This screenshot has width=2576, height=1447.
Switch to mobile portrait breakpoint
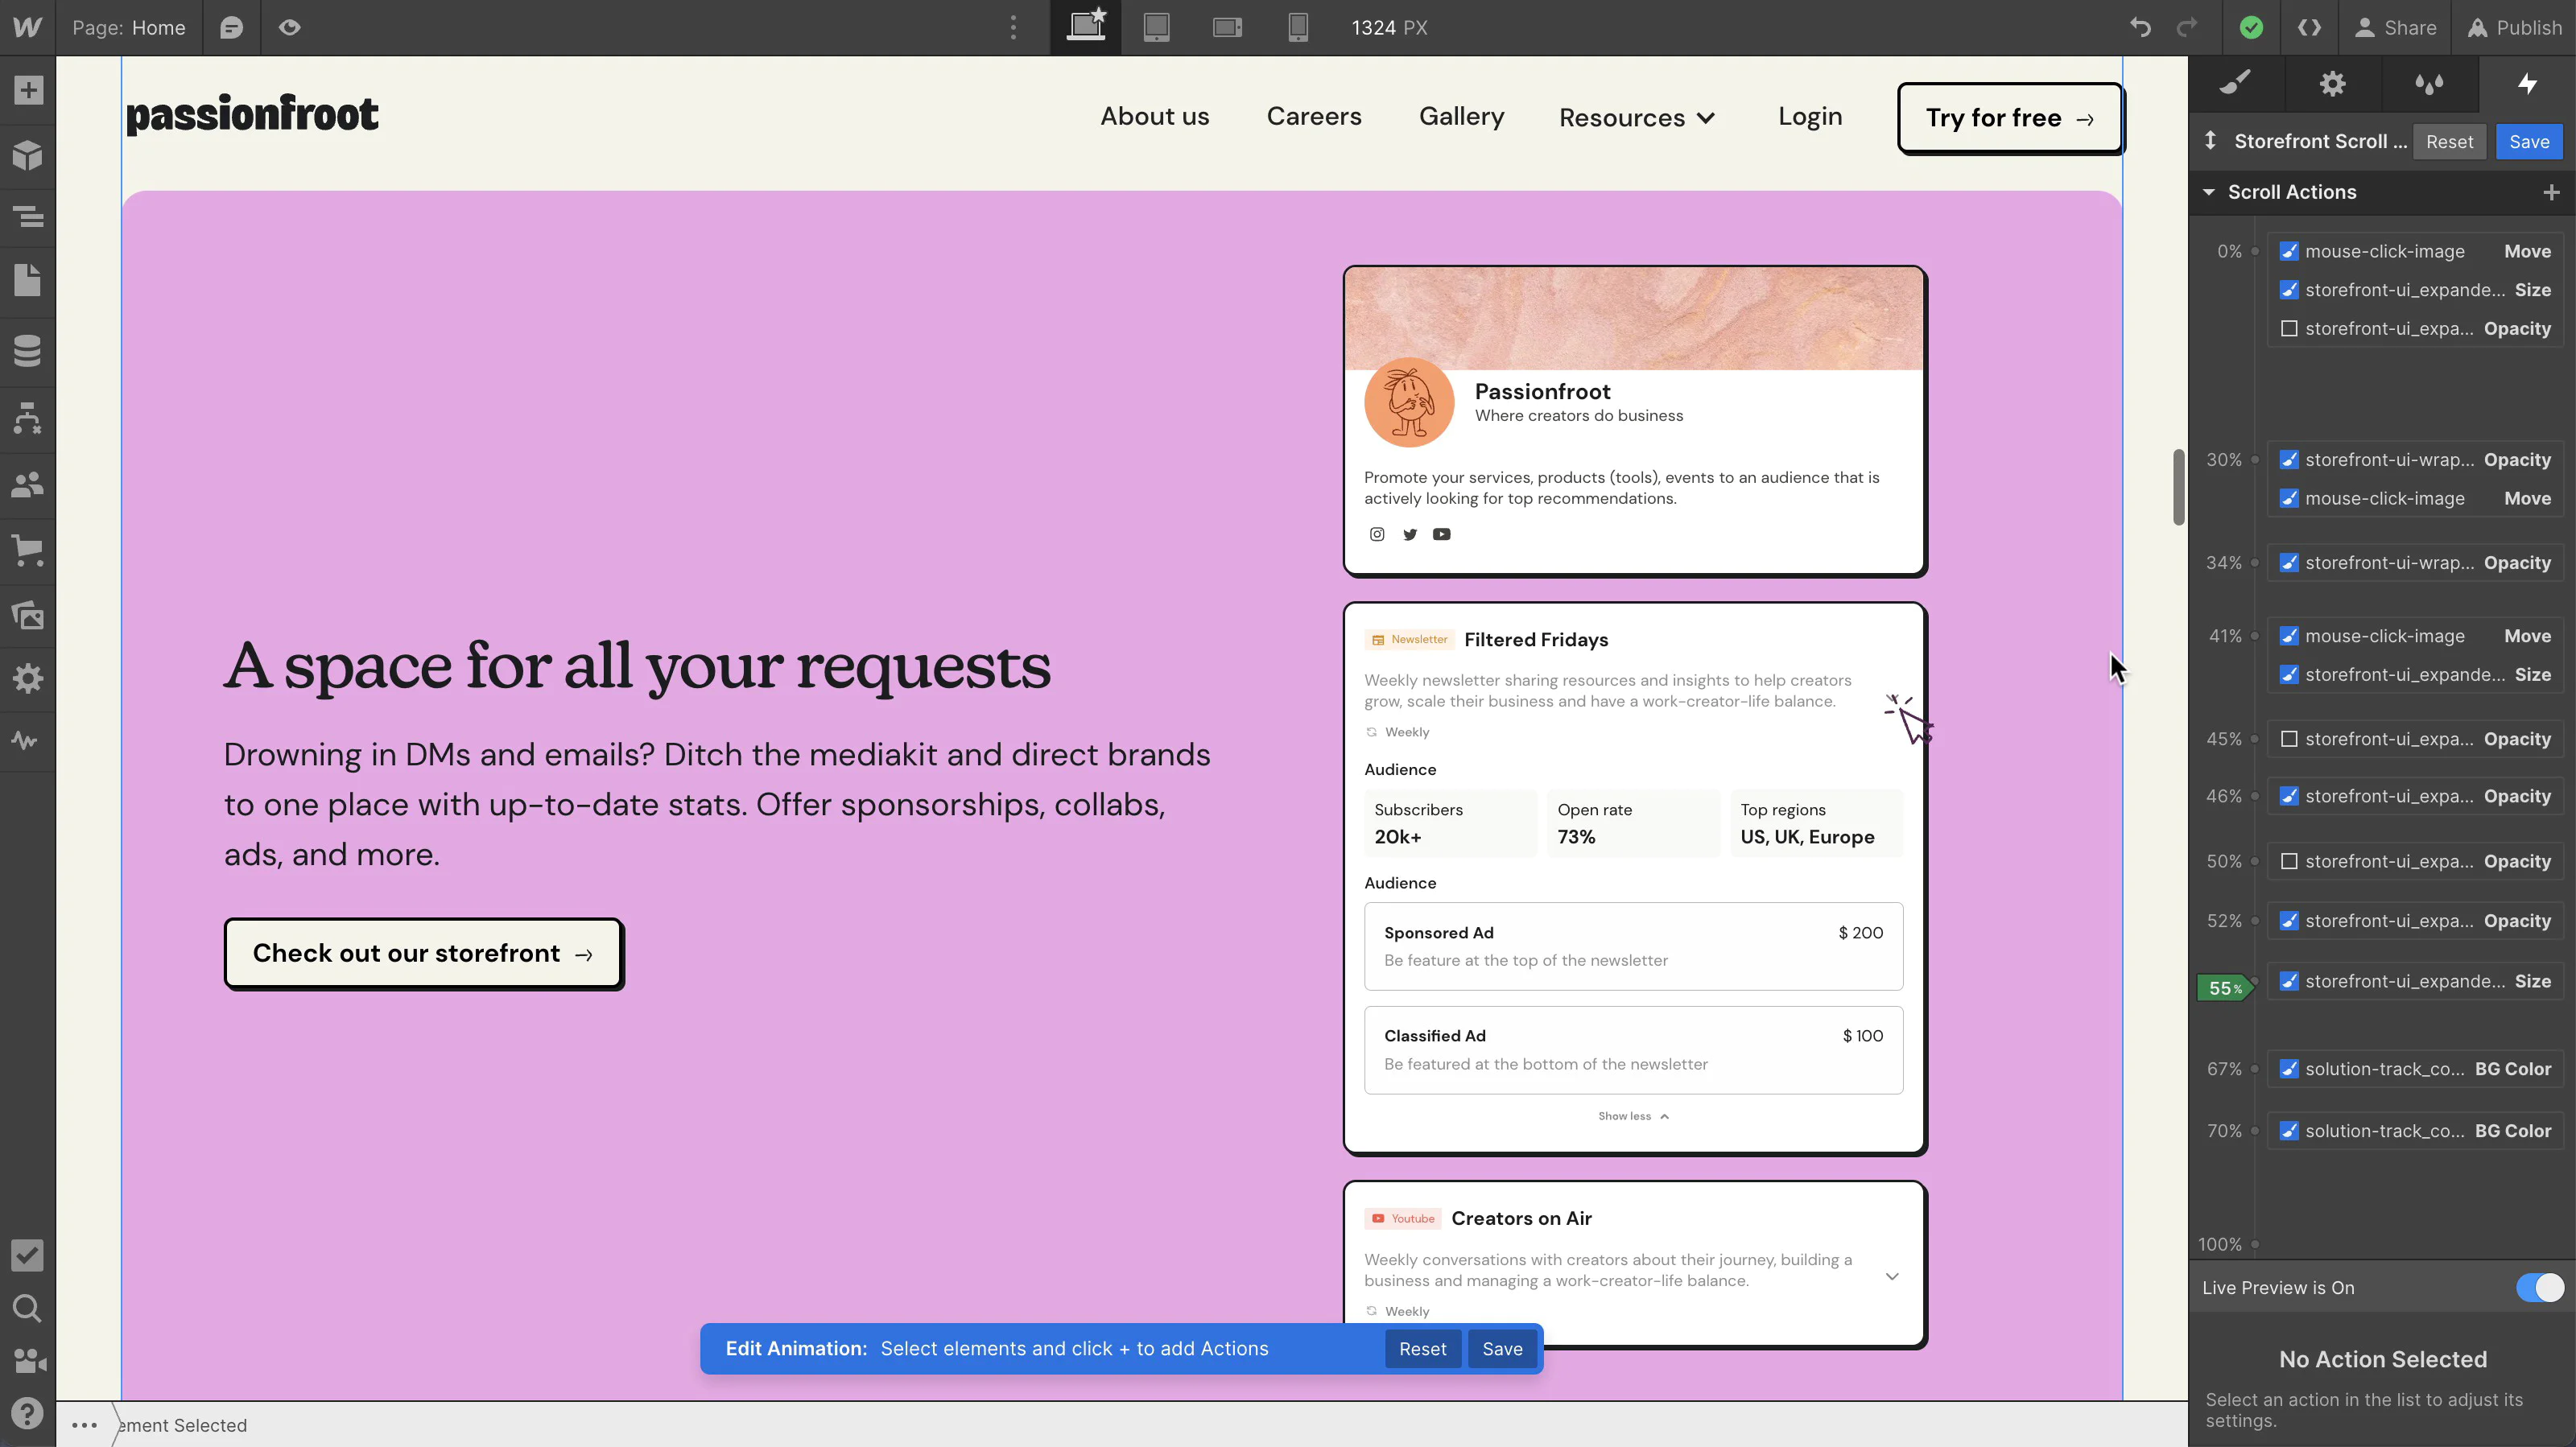(1298, 28)
